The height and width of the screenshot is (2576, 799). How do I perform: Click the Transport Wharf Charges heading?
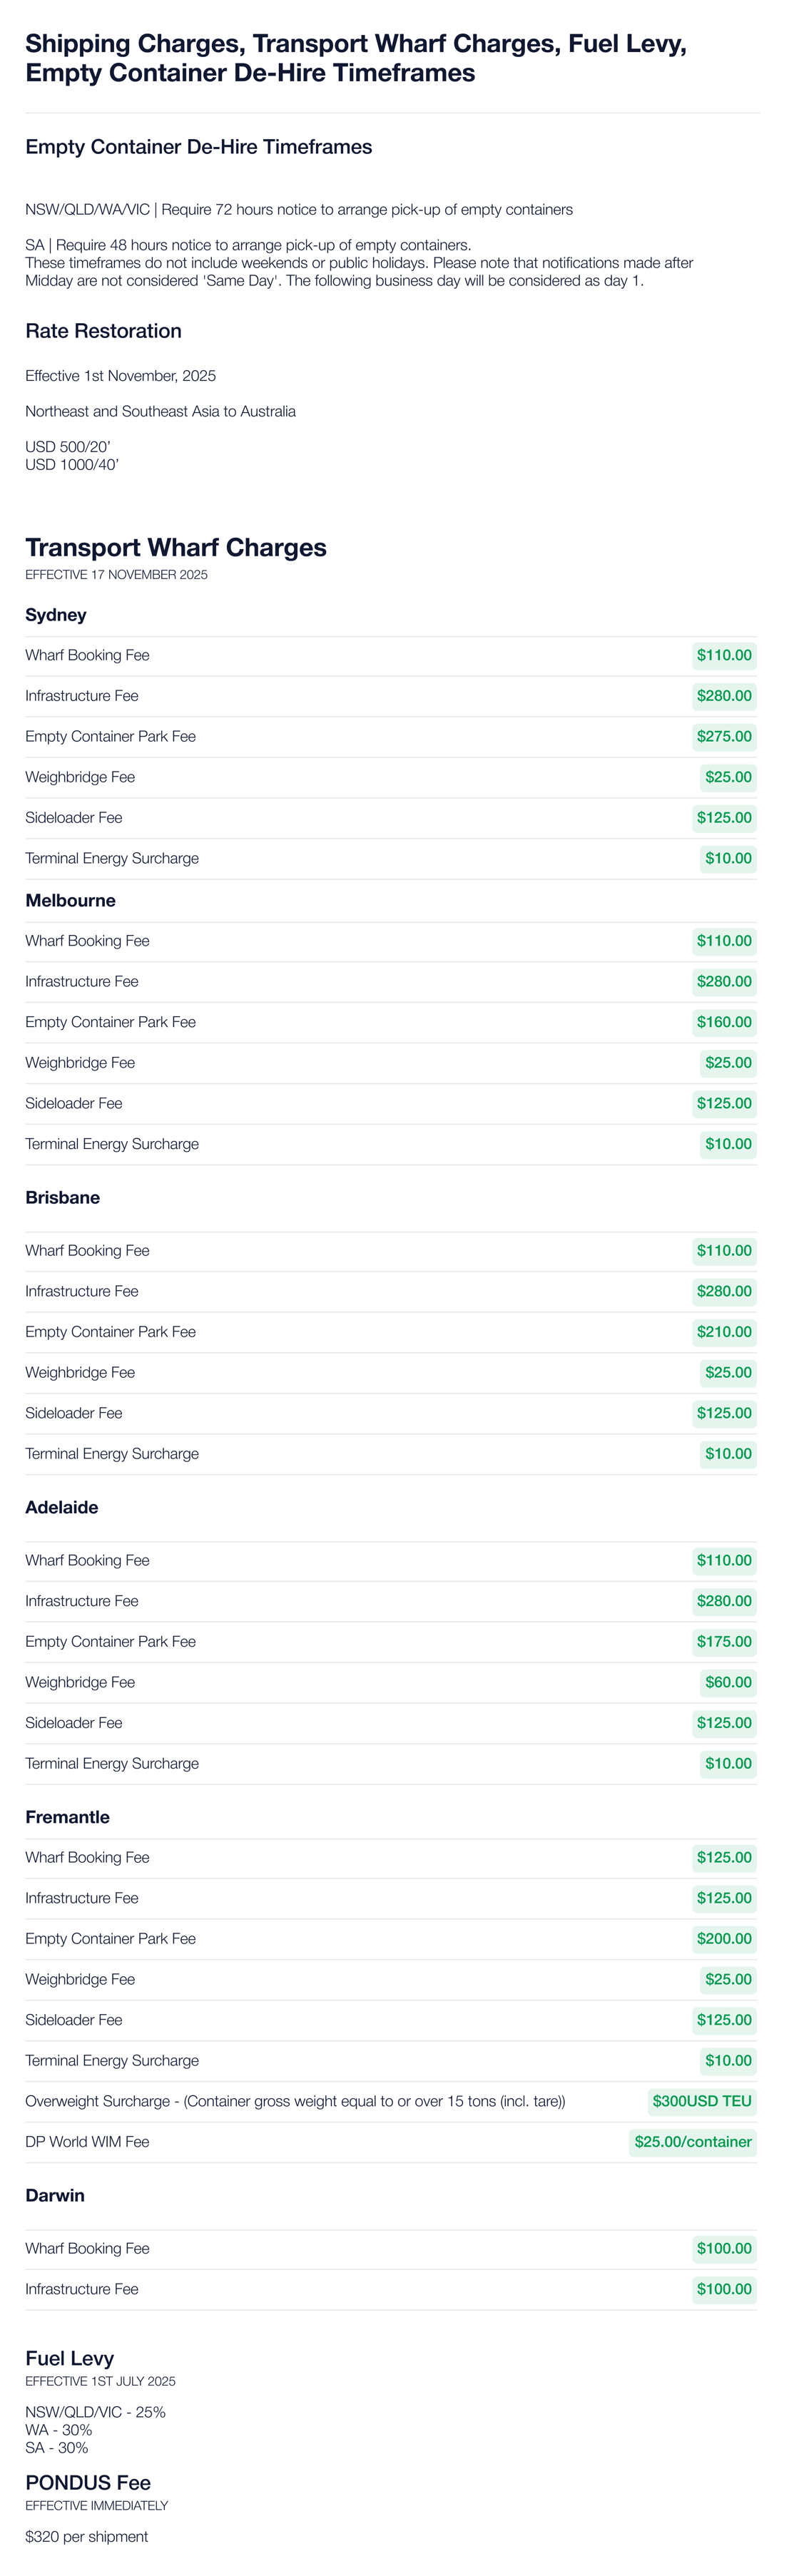coord(176,547)
